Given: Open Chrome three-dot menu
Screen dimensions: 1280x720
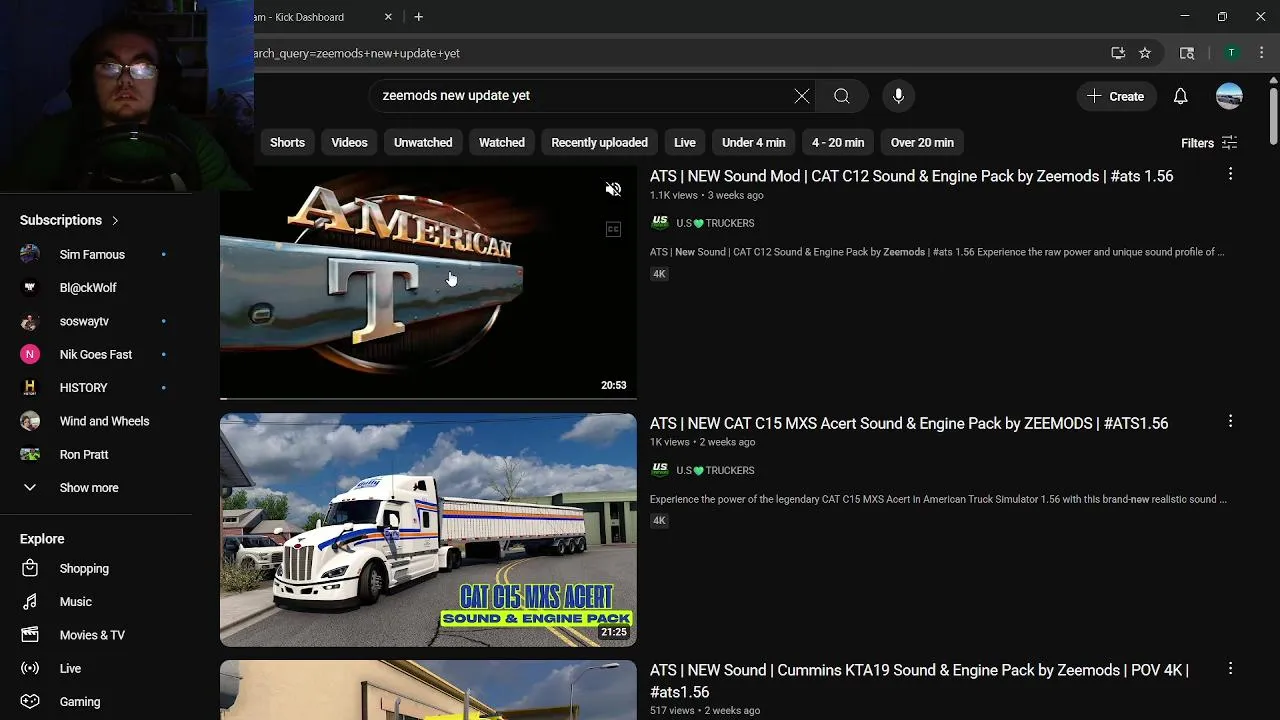Looking at the screenshot, I should (x=1263, y=53).
